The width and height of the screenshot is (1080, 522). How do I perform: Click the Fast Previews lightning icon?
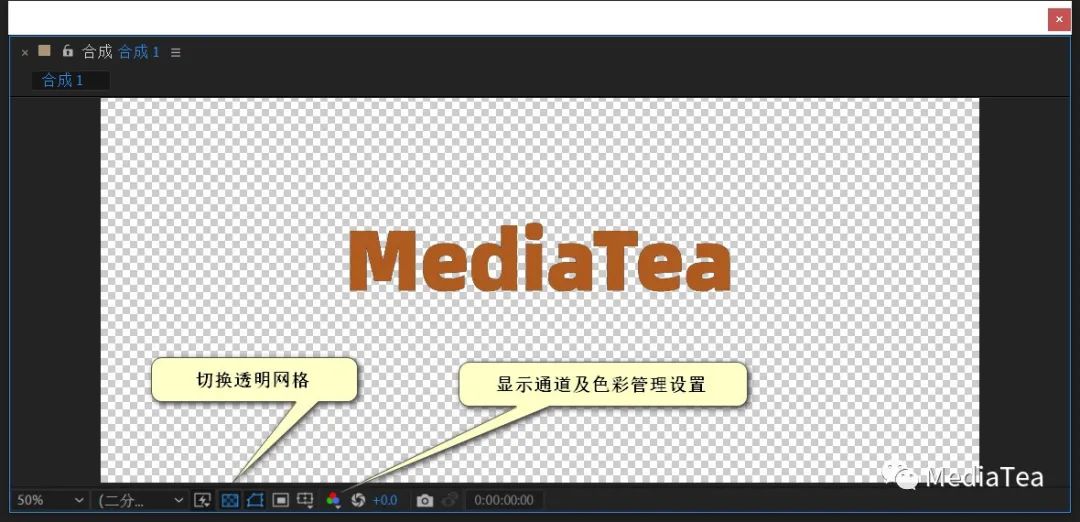(x=202, y=500)
